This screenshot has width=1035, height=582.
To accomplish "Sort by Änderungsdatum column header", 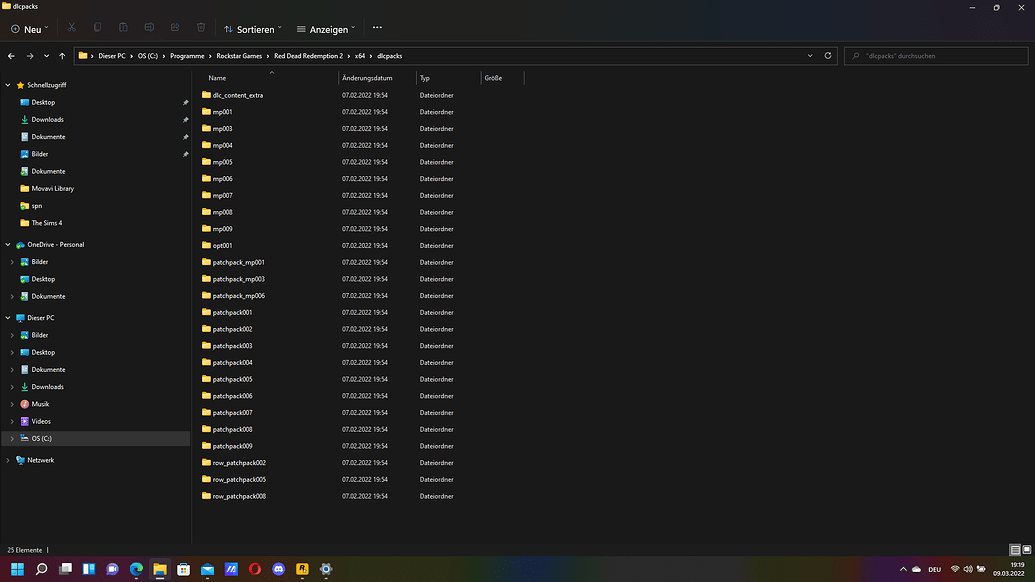I will (x=367, y=78).
